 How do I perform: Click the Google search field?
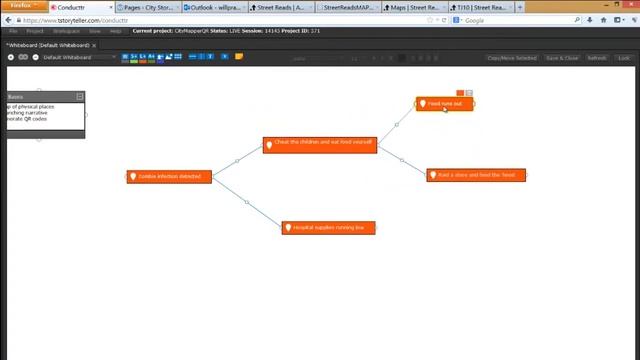click(x=516, y=20)
